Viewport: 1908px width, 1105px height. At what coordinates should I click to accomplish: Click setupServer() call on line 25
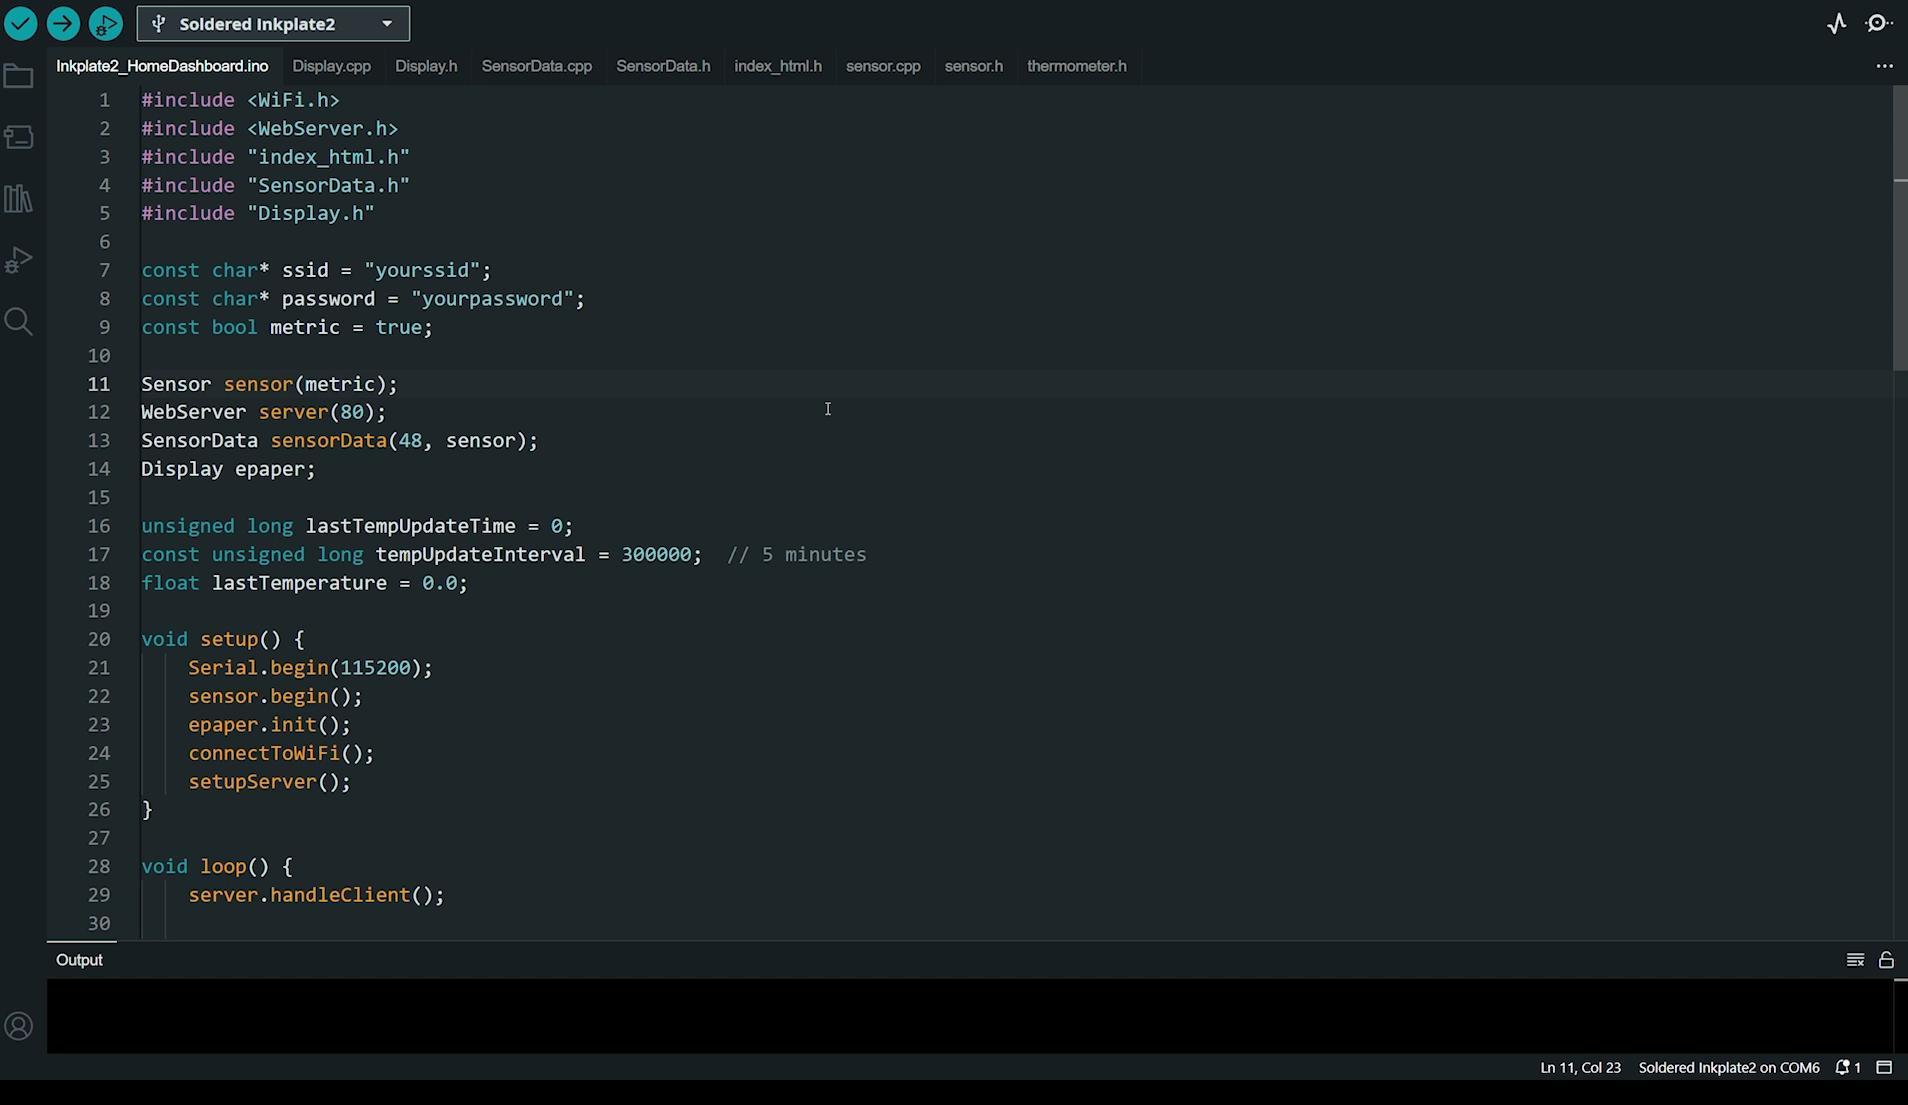pos(270,782)
